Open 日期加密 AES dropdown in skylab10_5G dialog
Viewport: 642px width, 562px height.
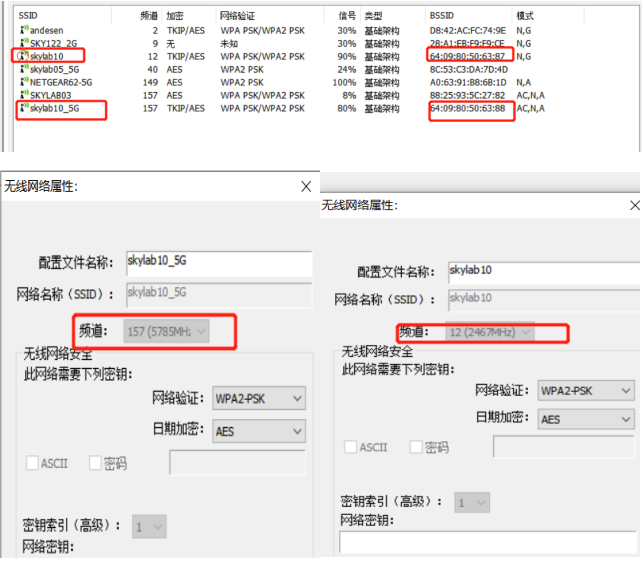[x=258, y=431]
